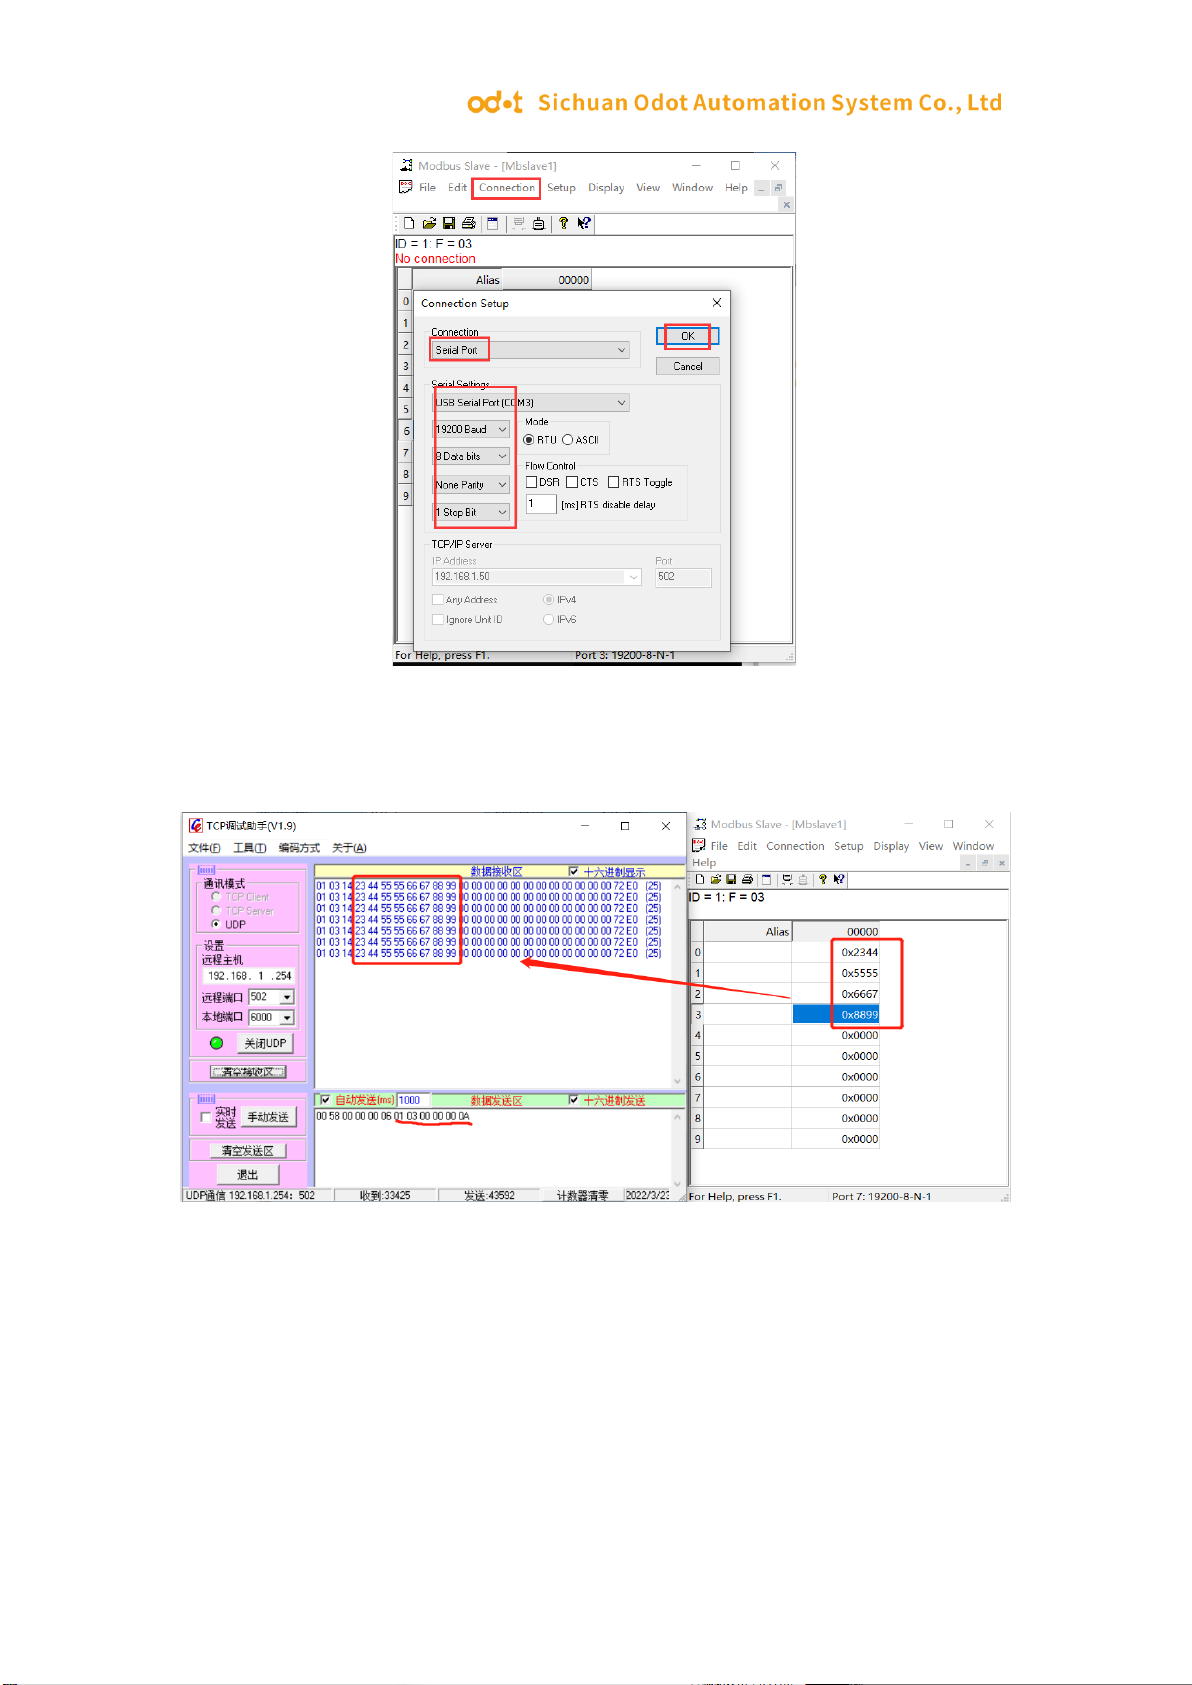Viewport: 1192px width, 1685px height.
Task: Open the 1 Stop Bit dropdown
Action: pos(472,512)
